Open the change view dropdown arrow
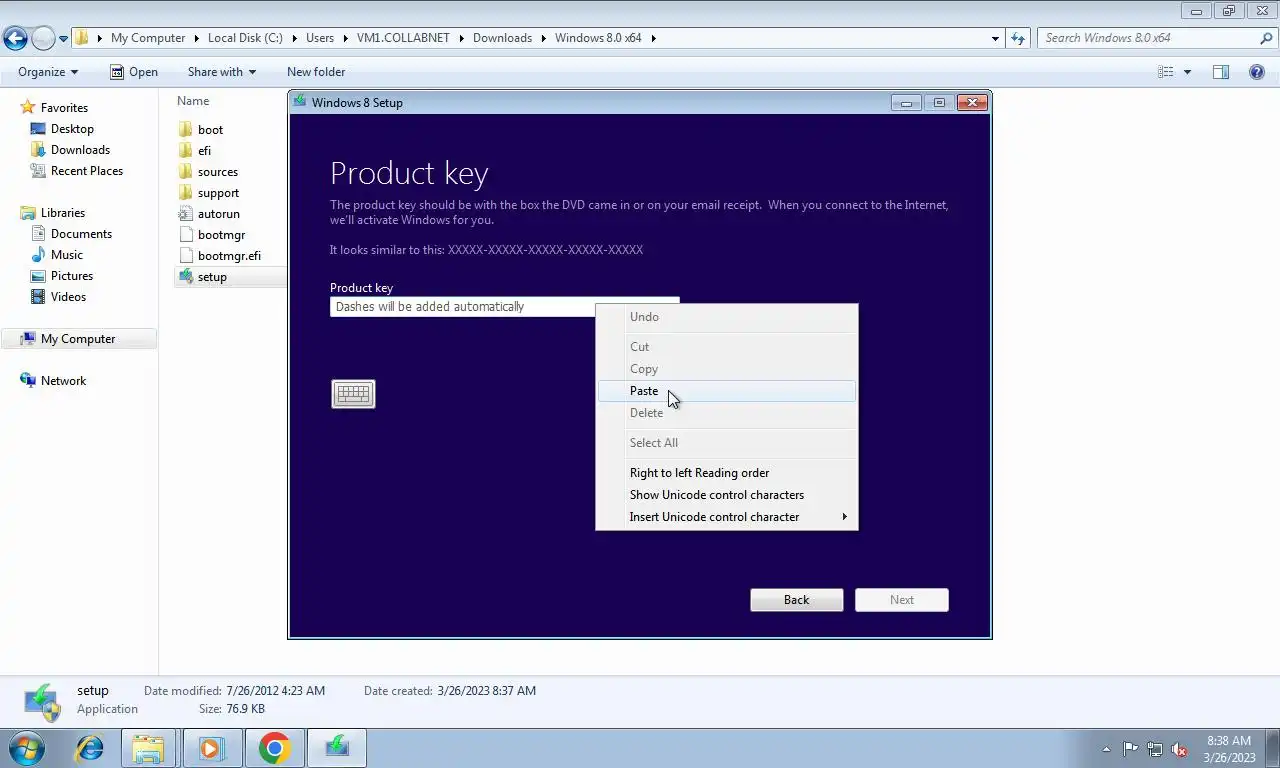The width and height of the screenshot is (1280, 768). [x=1188, y=72]
